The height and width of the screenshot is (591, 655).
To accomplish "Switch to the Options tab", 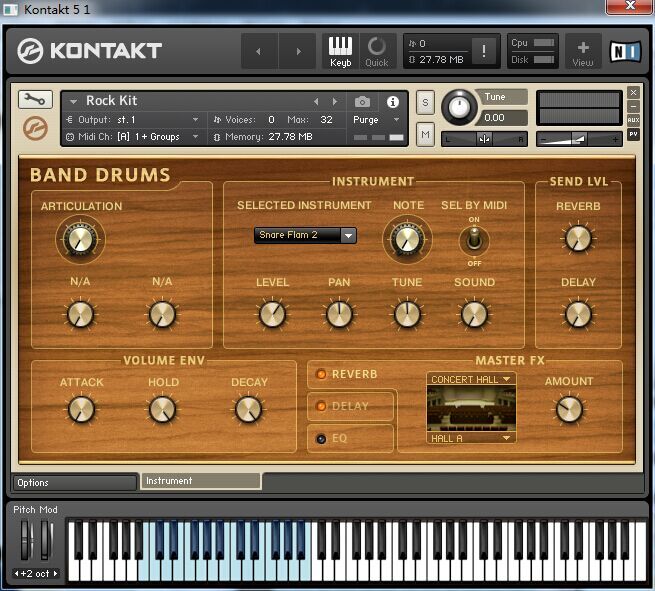I will 74,483.
